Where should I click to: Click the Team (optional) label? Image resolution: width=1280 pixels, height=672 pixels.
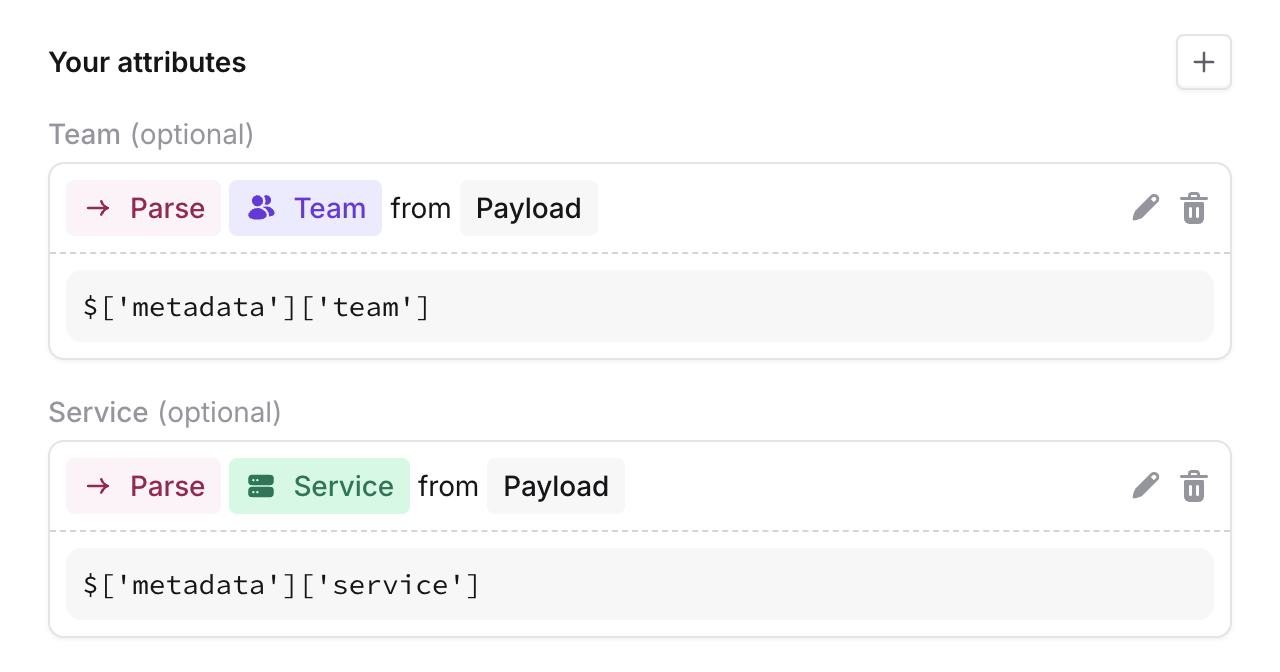pyautogui.click(x=151, y=134)
